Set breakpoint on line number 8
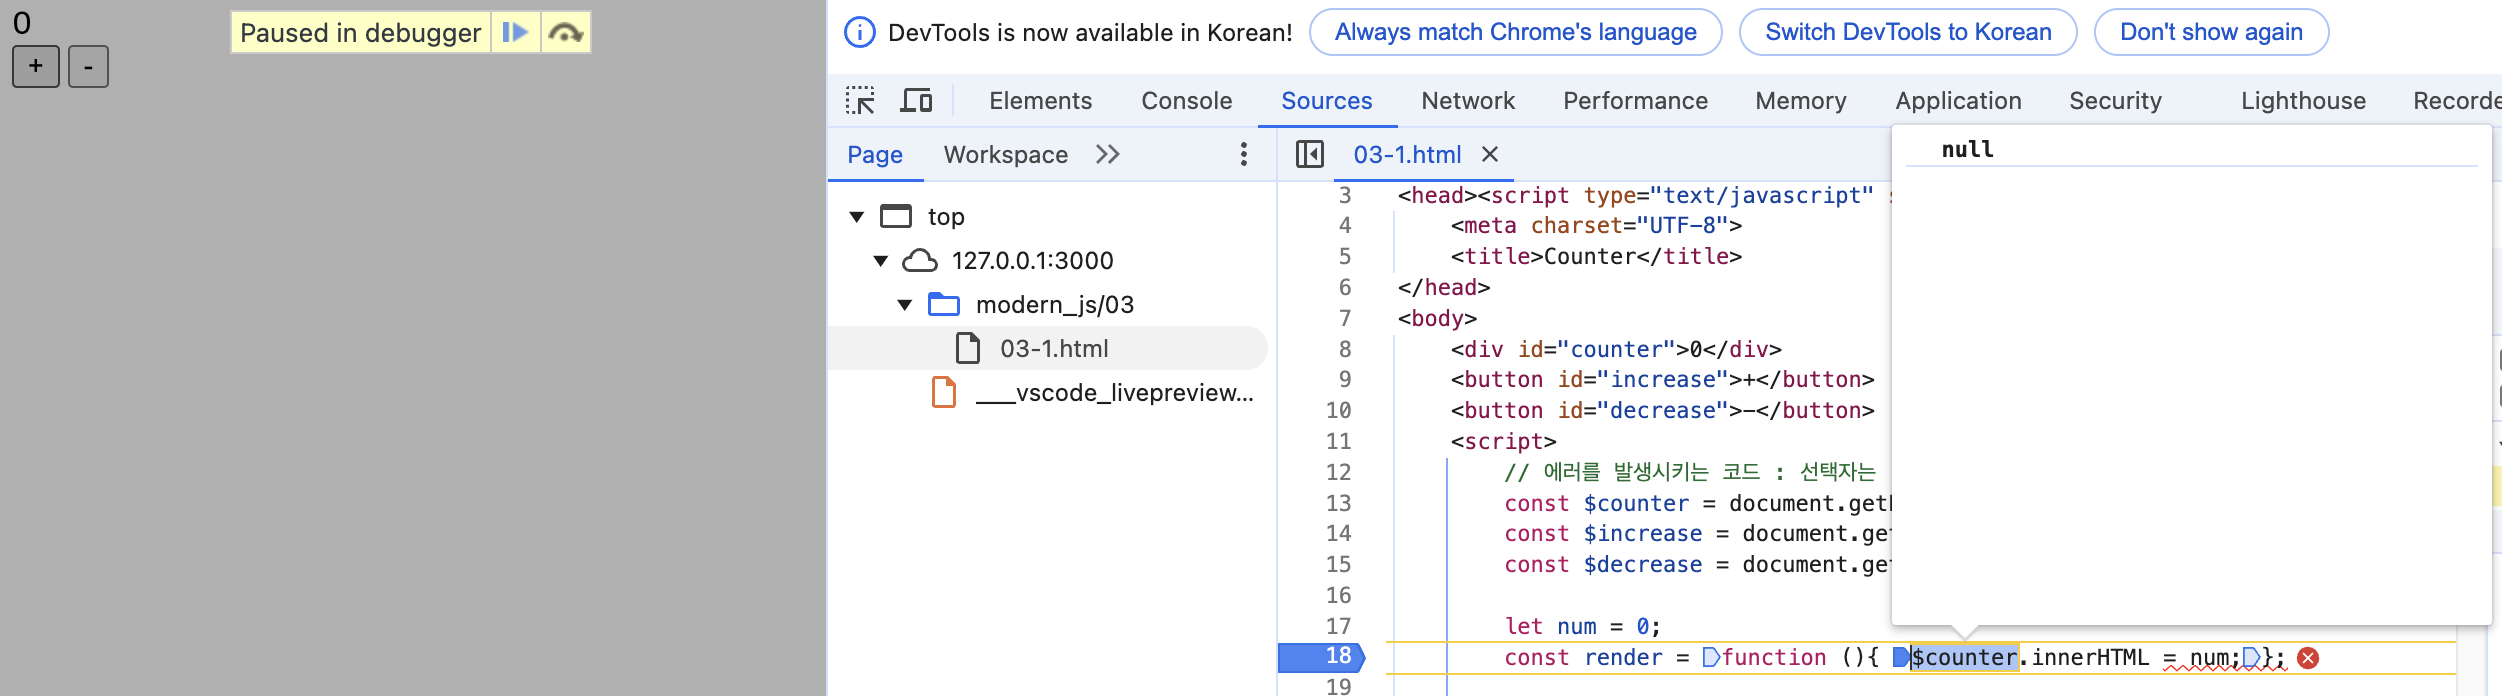Viewport: 2502px width, 696px height. tap(1344, 349)
